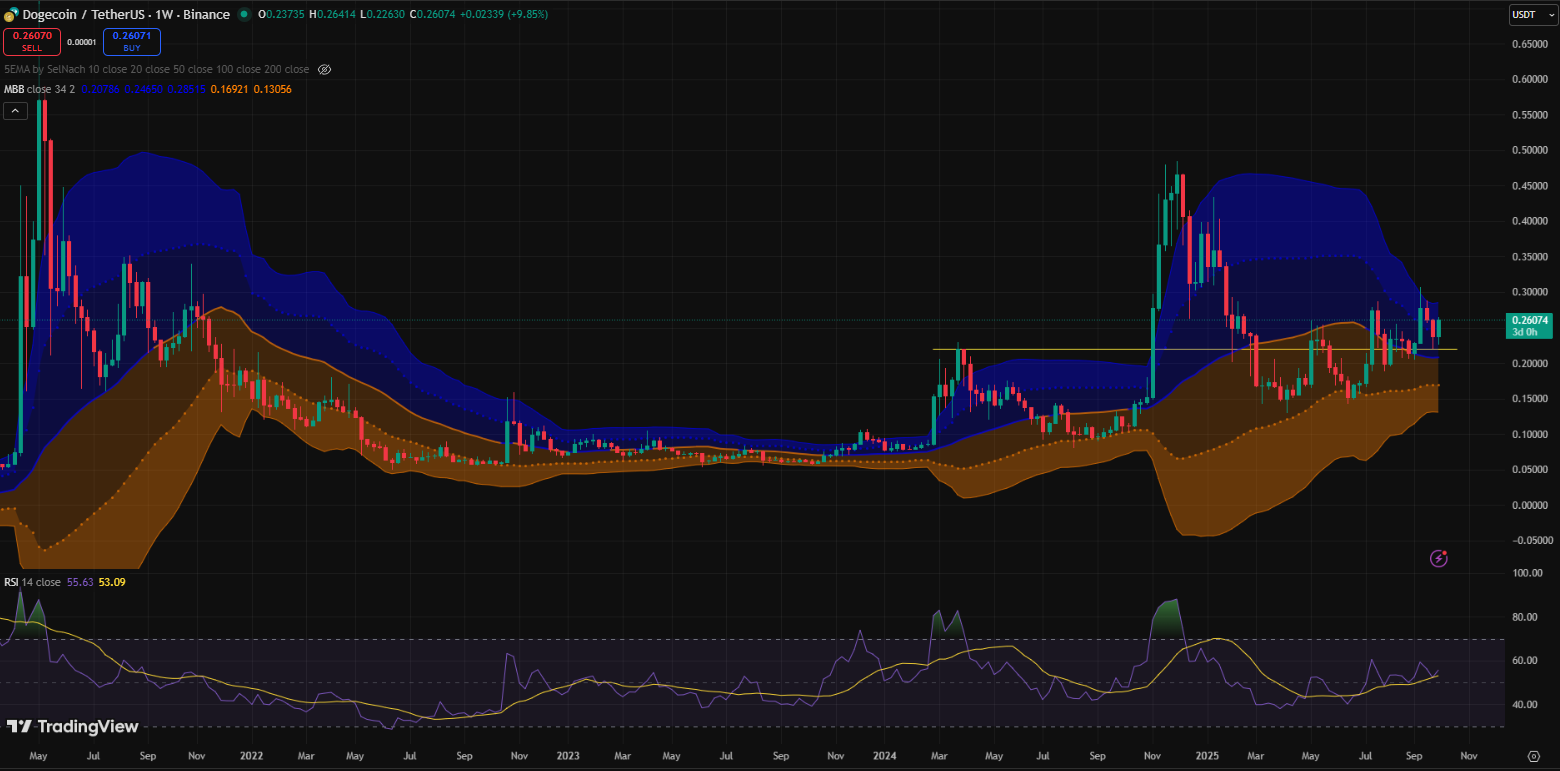Image resolution: width=1560 pixels, height=771 pixels.
Task: Select the RSI indicator legend
Action: click(x=13, y=581)
